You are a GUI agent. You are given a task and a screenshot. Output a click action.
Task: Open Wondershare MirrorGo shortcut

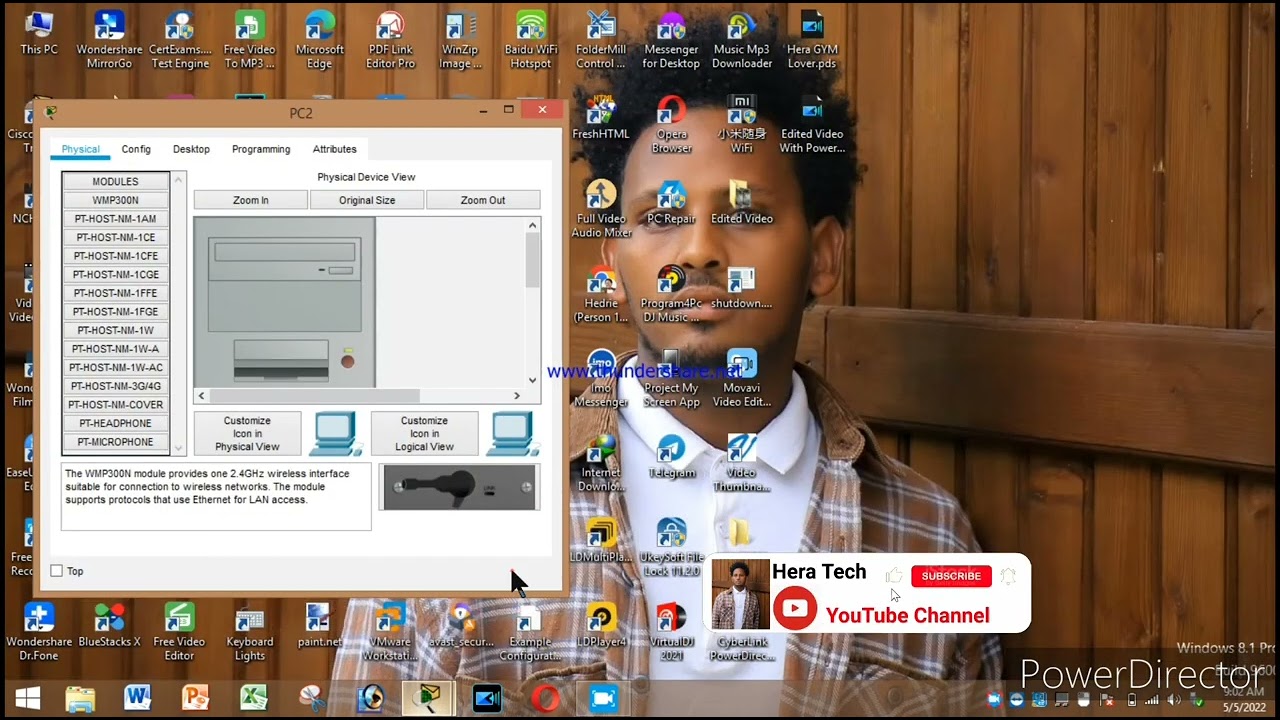coord(109,40)
